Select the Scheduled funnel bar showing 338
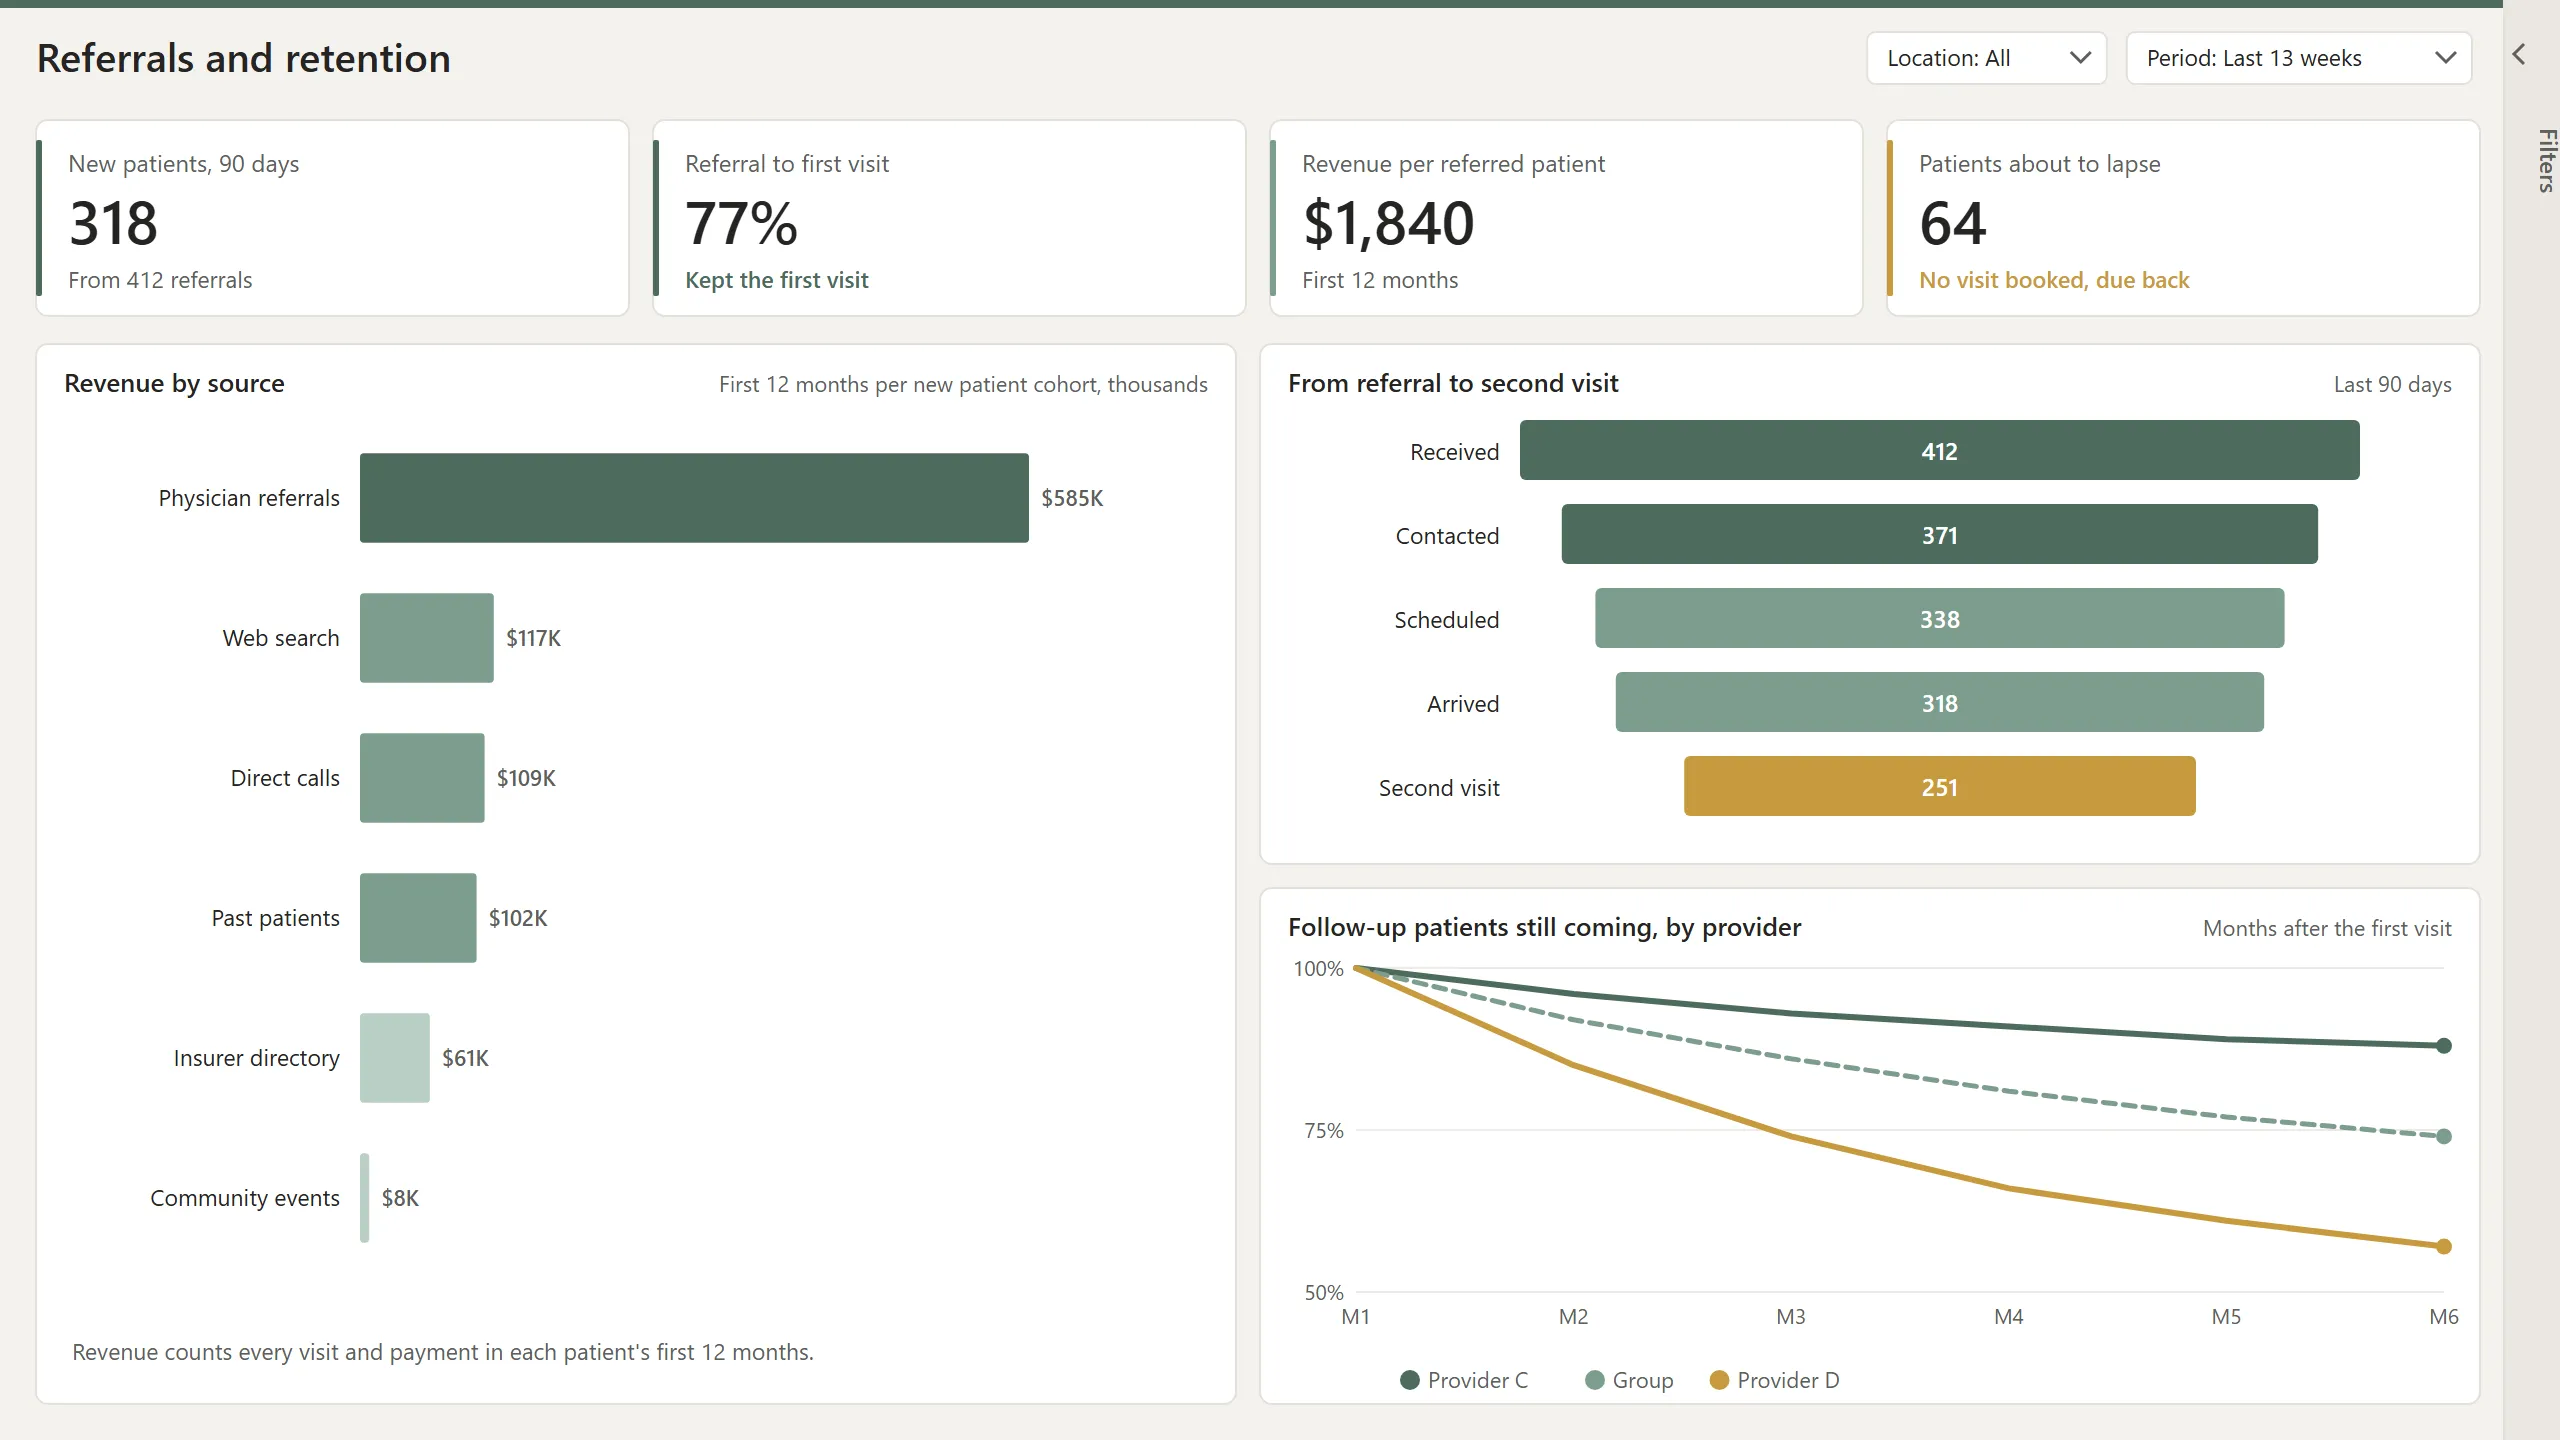Viewport: 2560px width, 1440px height. [1939, 619]
